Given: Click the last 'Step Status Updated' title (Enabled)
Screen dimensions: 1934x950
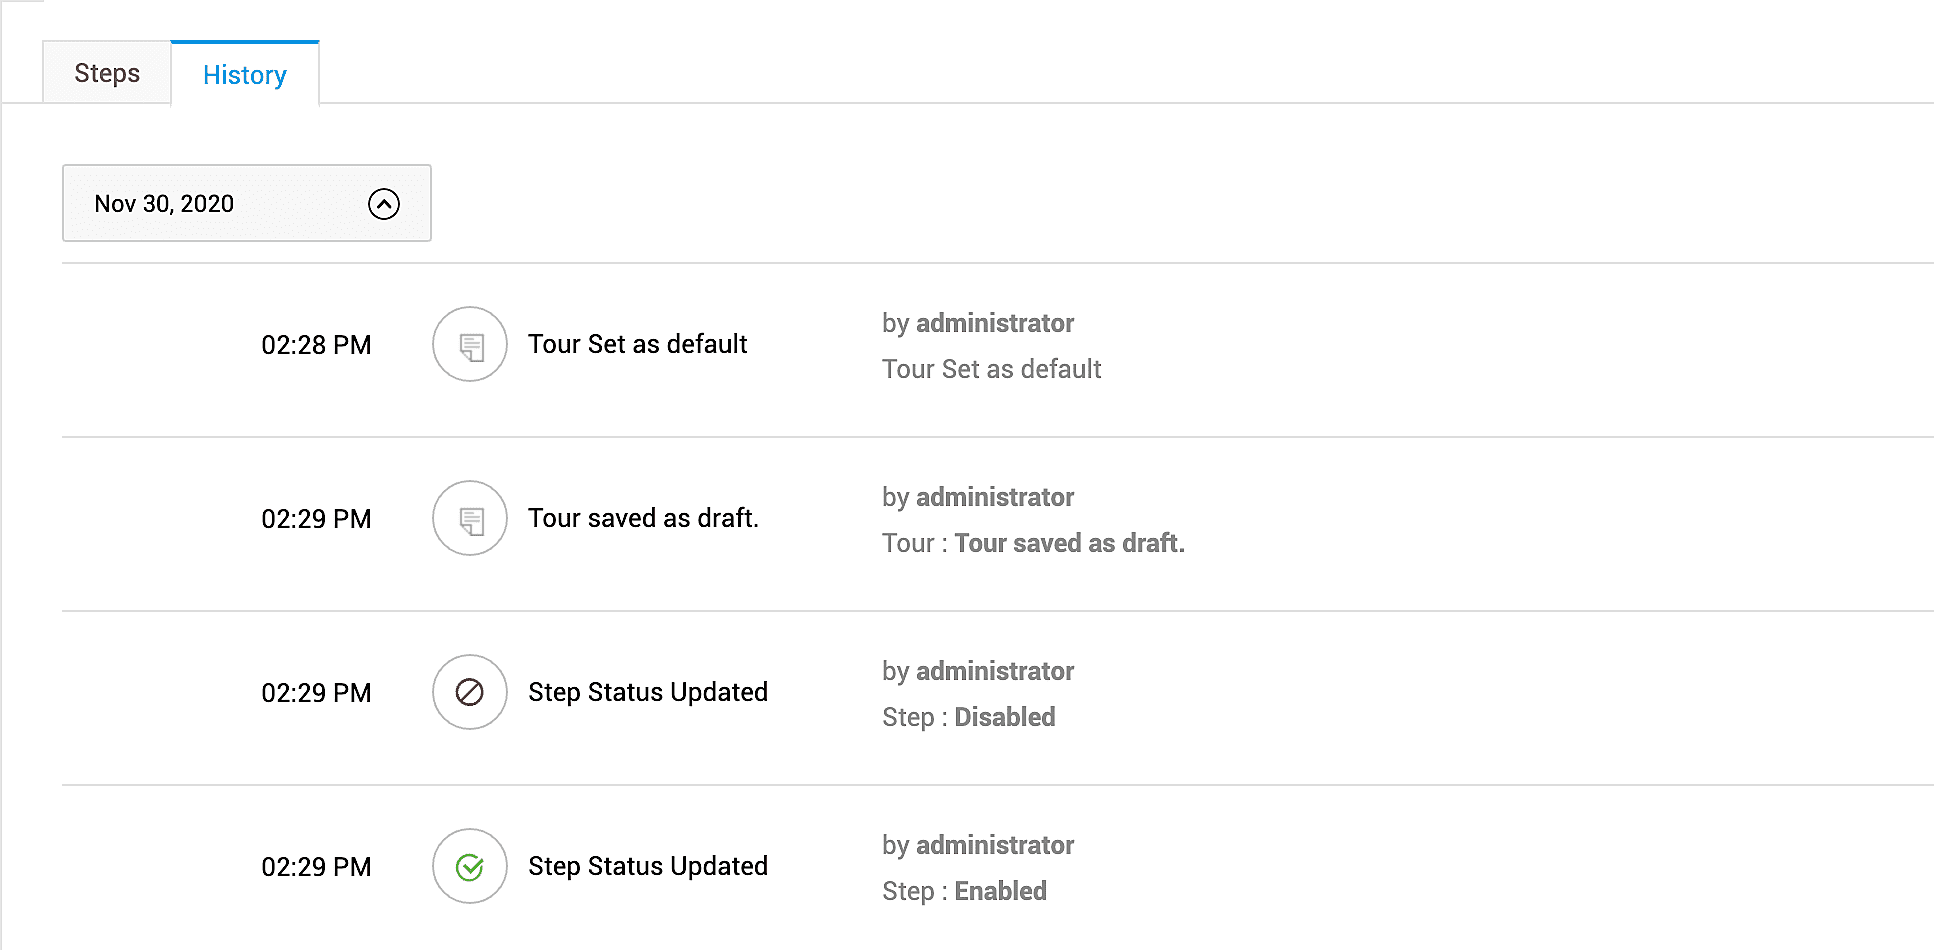Looking at the screenshot, I should point(648,866).
